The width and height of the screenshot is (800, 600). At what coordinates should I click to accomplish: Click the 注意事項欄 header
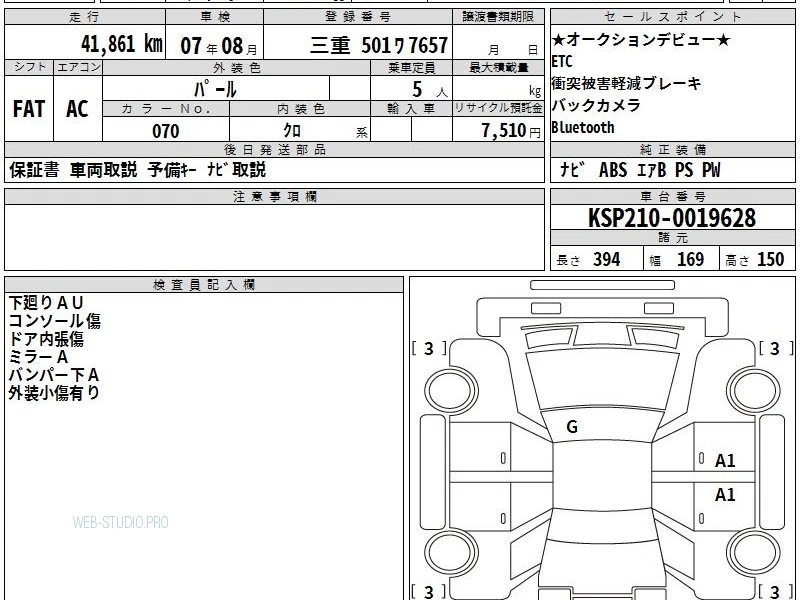(x=274, y=196)
